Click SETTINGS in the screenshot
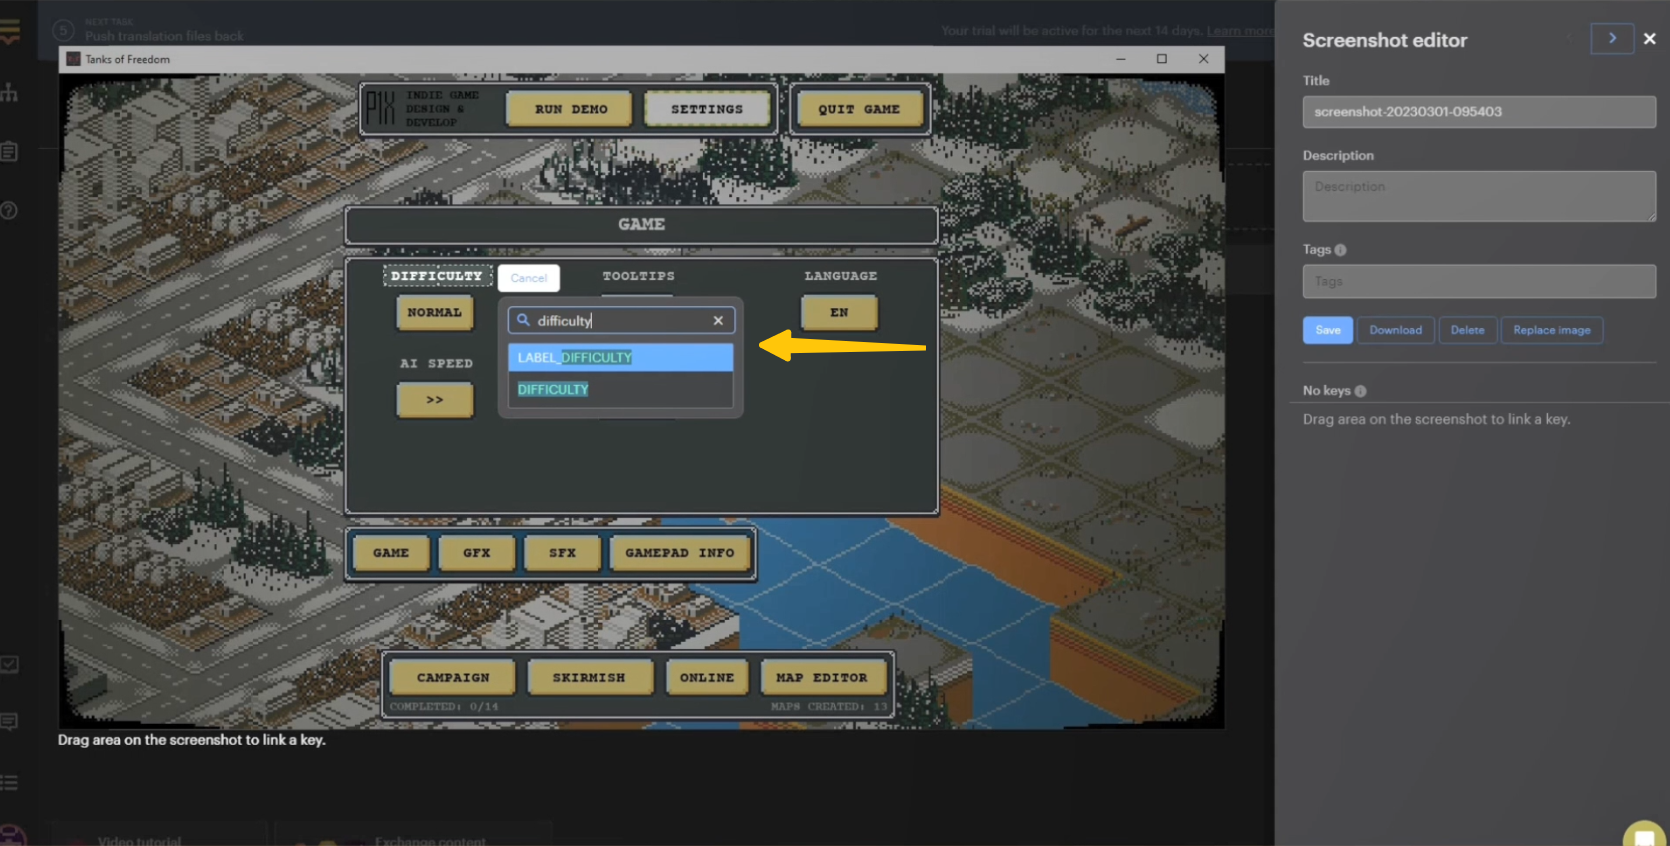Image resolution: width=1670 pixels, height=846 pixels. coord(707,109)
